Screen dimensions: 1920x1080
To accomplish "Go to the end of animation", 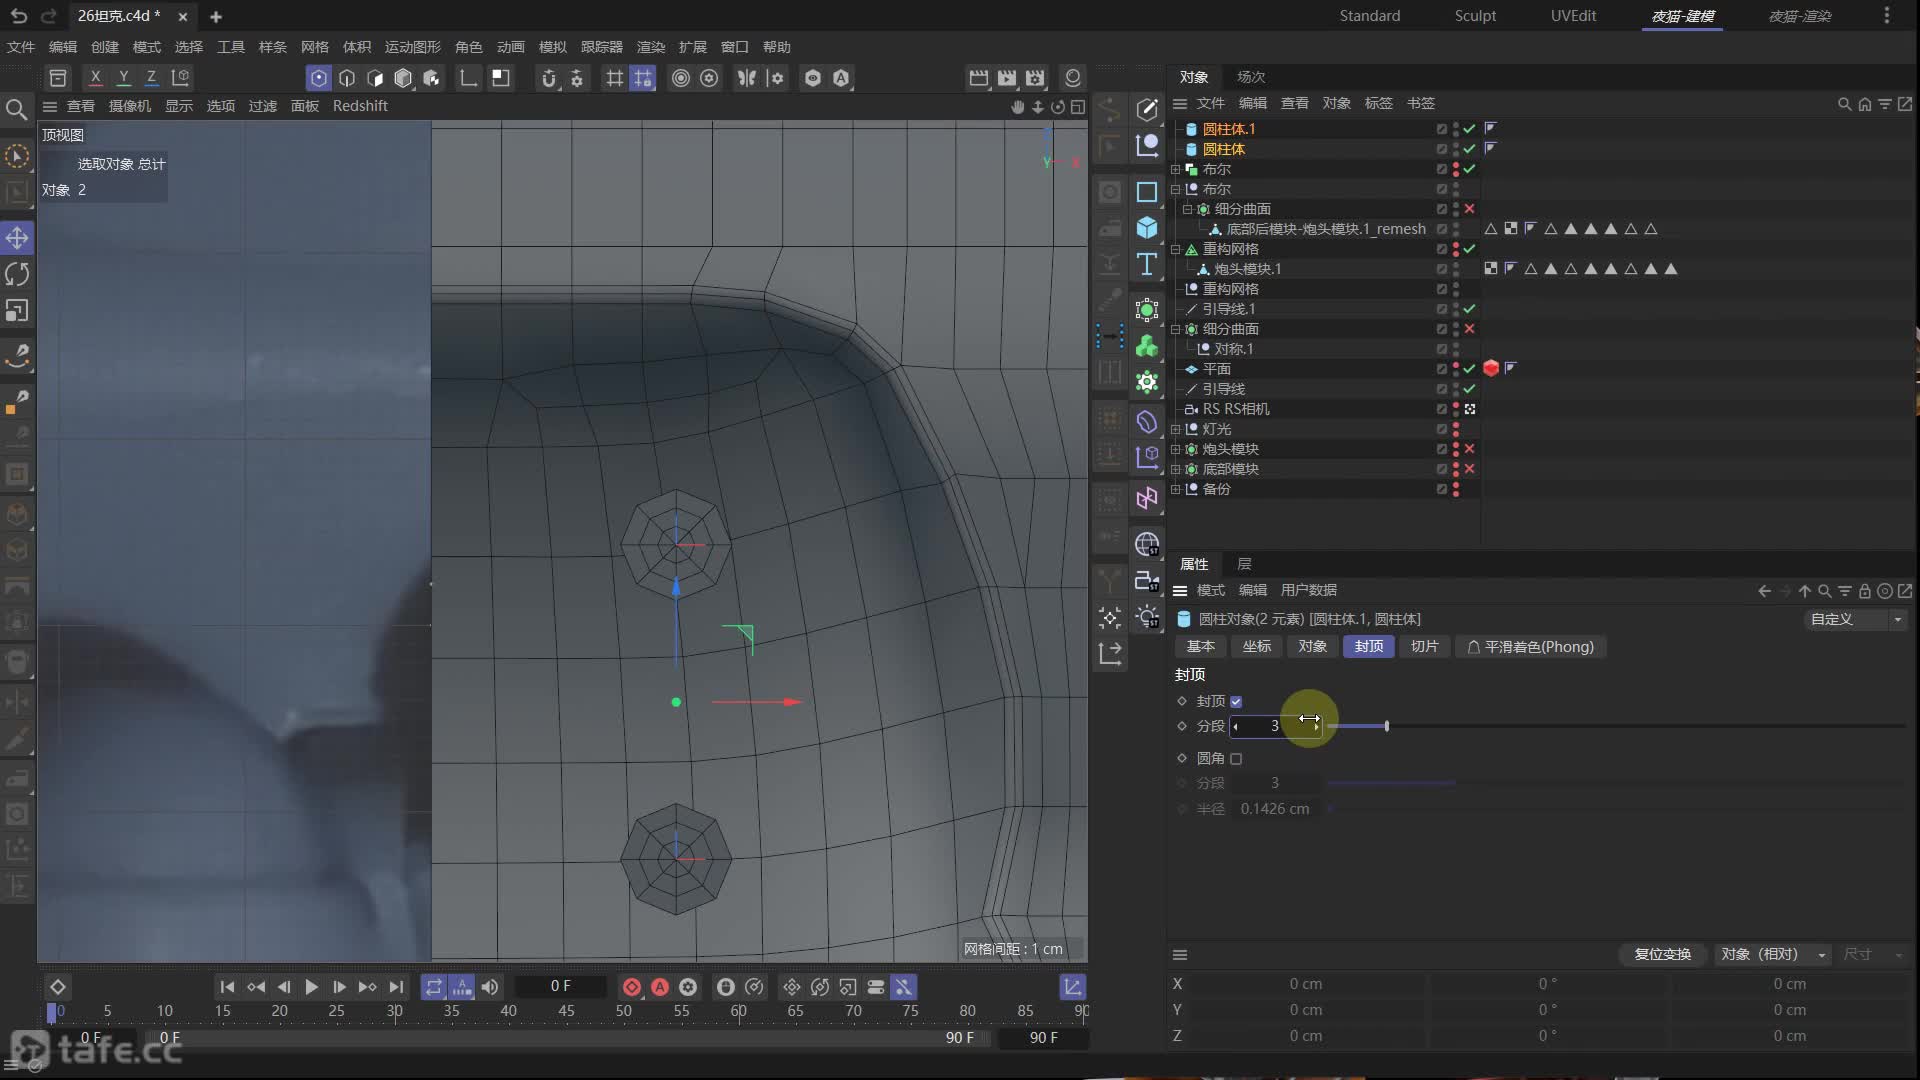I will (396, 987).
